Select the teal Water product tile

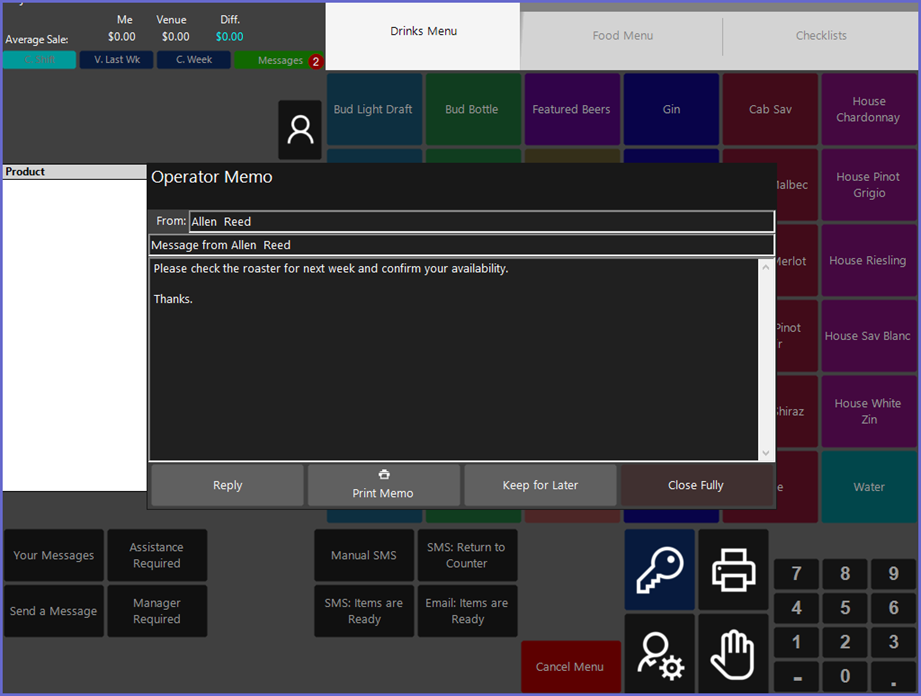point(868,487)
